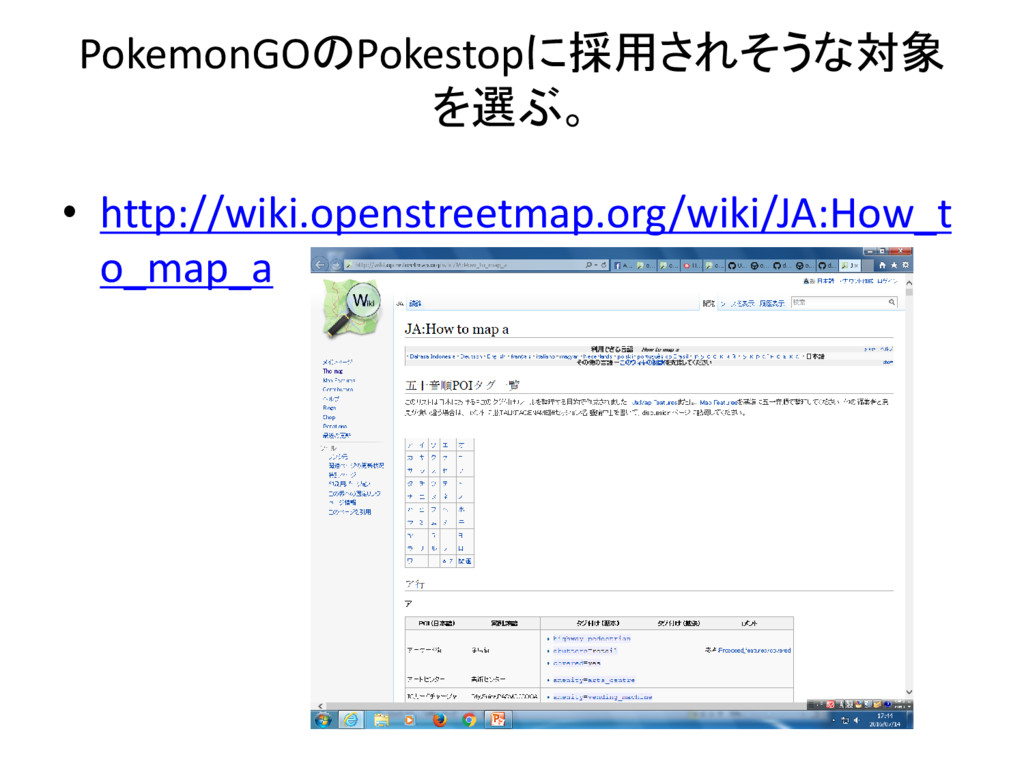1024x768 pixels.
Task: Select the active JA wiki browser tab
Action: [850, 265]
